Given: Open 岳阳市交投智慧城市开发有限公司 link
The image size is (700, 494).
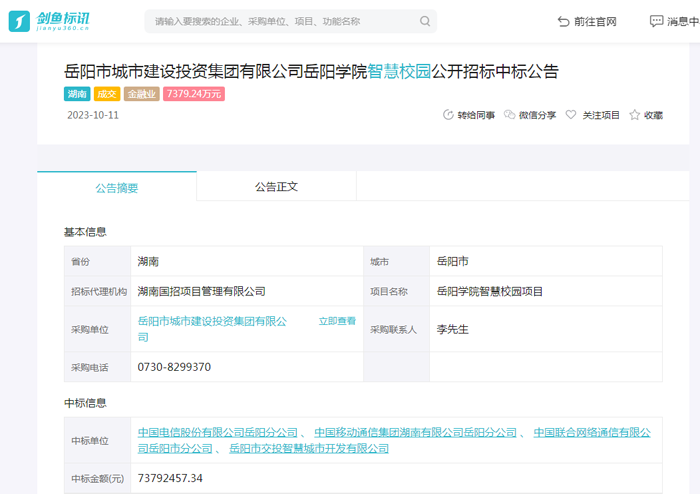Looking at the screenshot, I should (x=309, y=448).
